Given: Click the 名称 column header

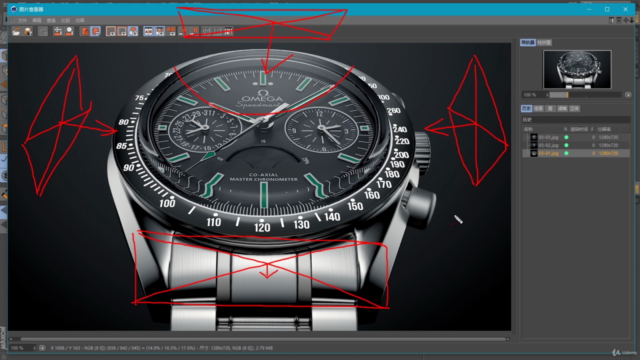Looking at the screenshot, I should [529, 129].
